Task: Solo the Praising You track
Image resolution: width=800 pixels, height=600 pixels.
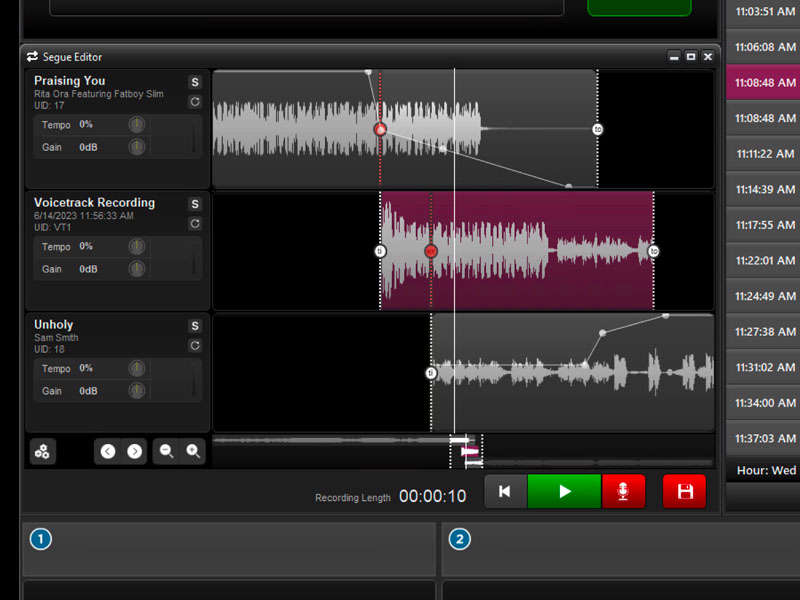Action: click(x=195, y=82)
